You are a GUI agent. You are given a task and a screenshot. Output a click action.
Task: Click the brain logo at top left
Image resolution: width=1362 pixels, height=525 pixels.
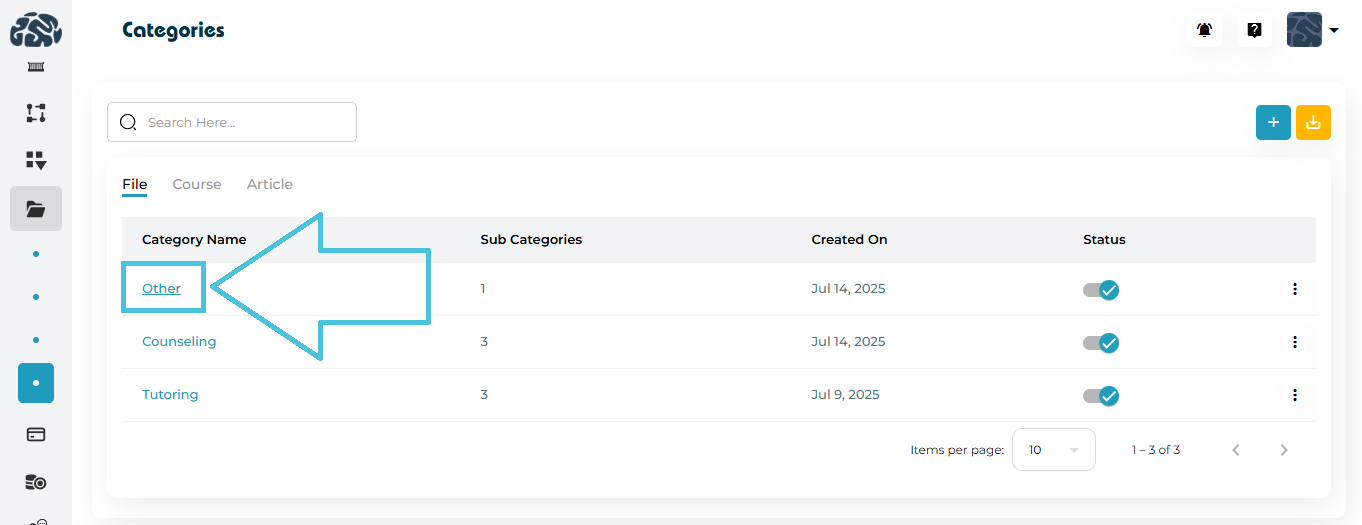[36, 30]
